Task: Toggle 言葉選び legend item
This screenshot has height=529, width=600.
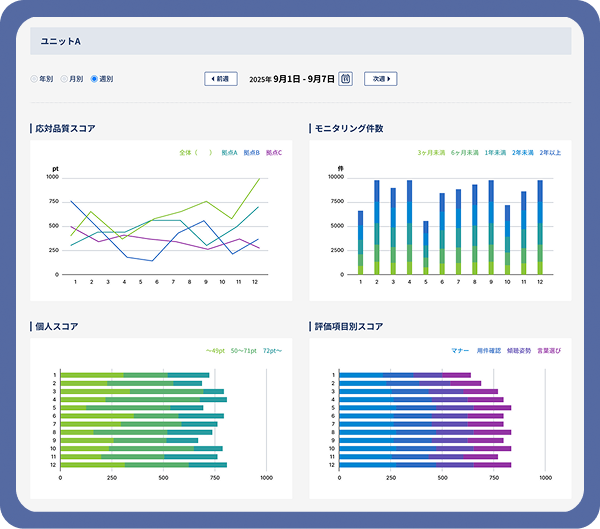Action: (550, 351)
